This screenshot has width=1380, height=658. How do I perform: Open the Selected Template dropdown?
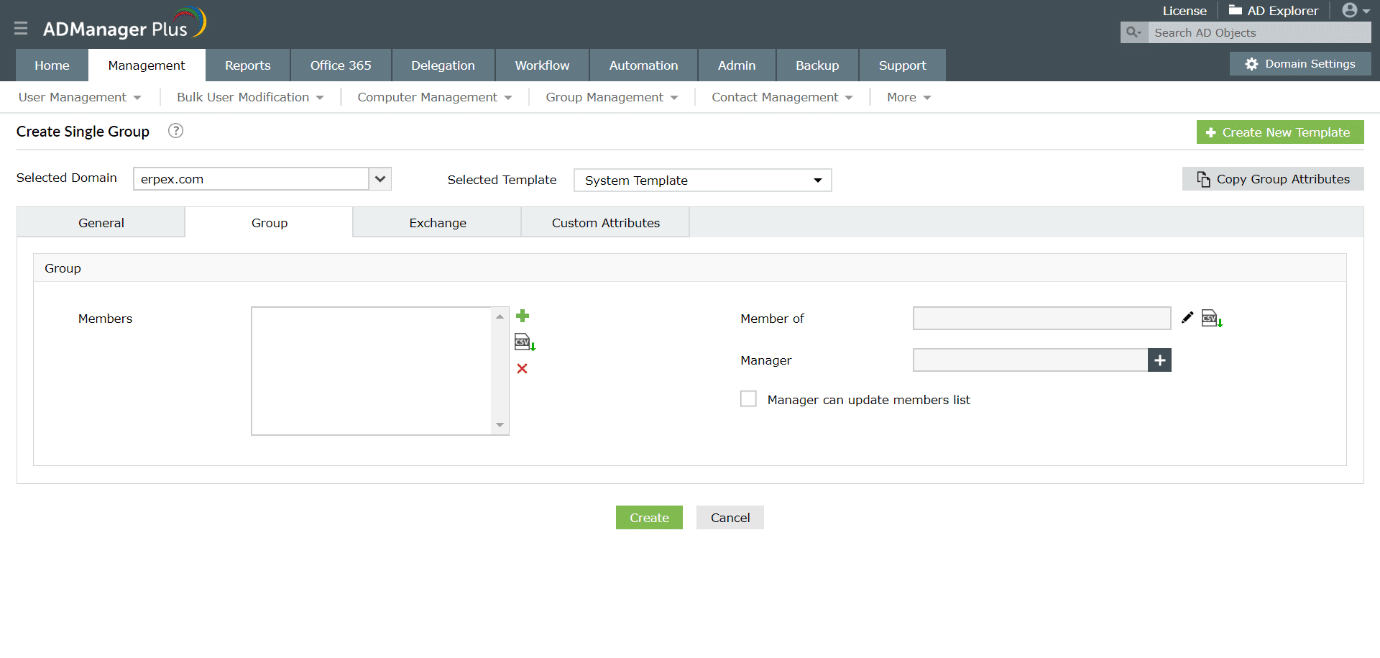pyautogui.click(x=702, y=180)
